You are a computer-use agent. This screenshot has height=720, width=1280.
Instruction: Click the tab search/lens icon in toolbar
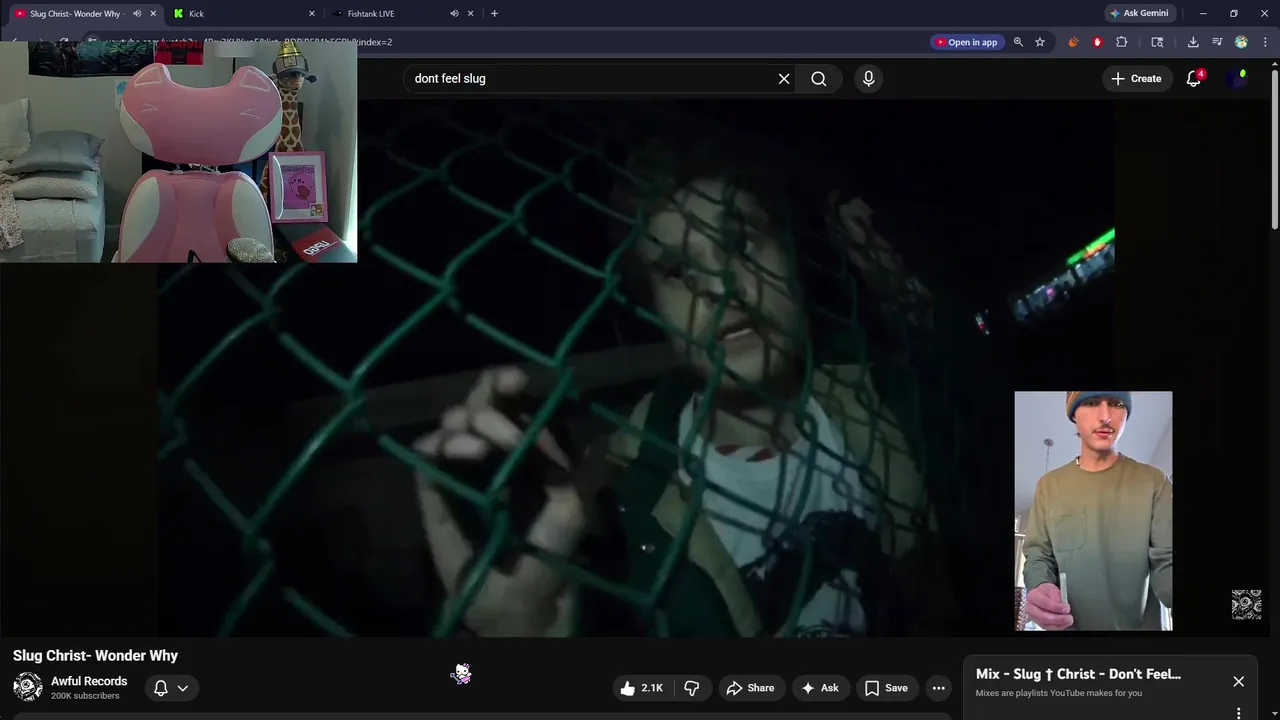(1157, 42)
